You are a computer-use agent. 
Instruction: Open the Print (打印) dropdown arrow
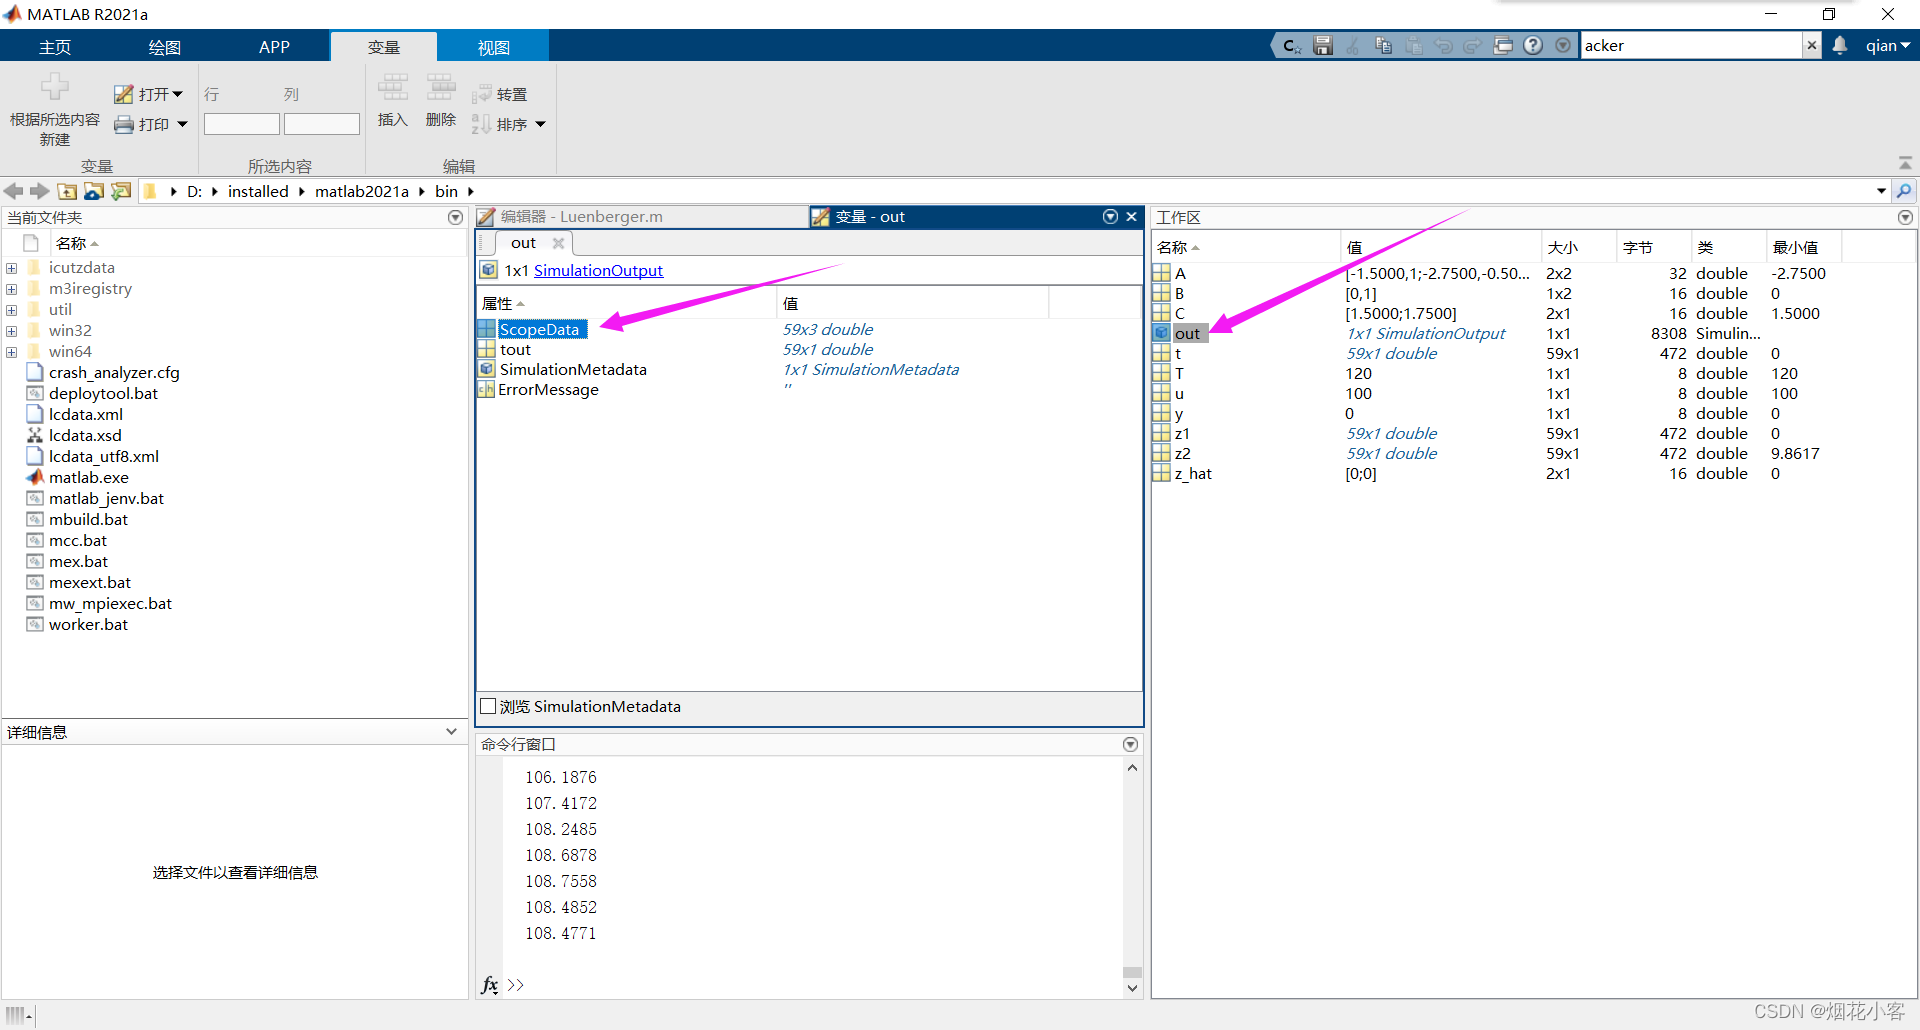click(182, 124)
